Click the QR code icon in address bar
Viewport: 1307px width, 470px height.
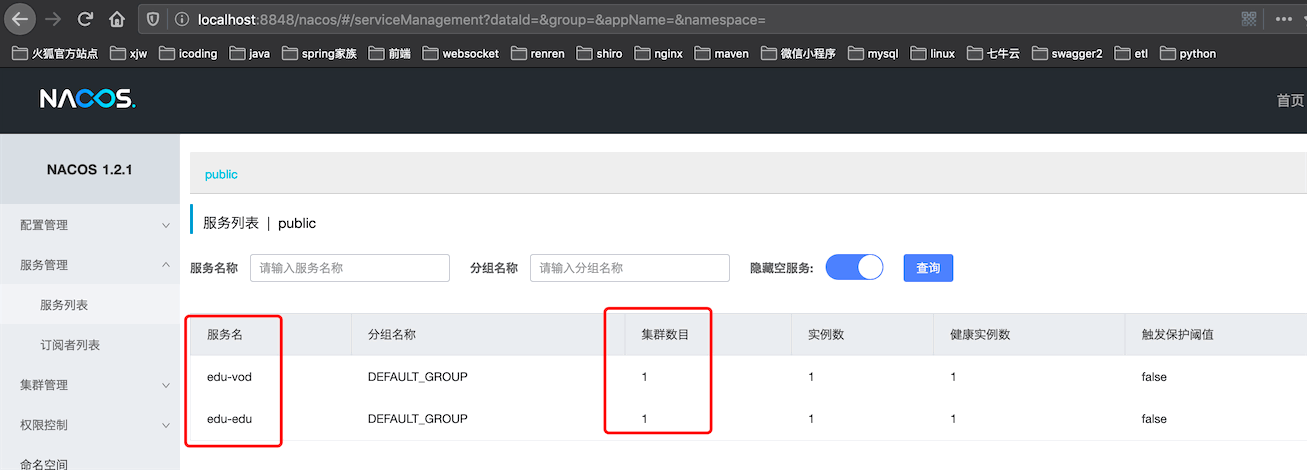[1249, 19]
